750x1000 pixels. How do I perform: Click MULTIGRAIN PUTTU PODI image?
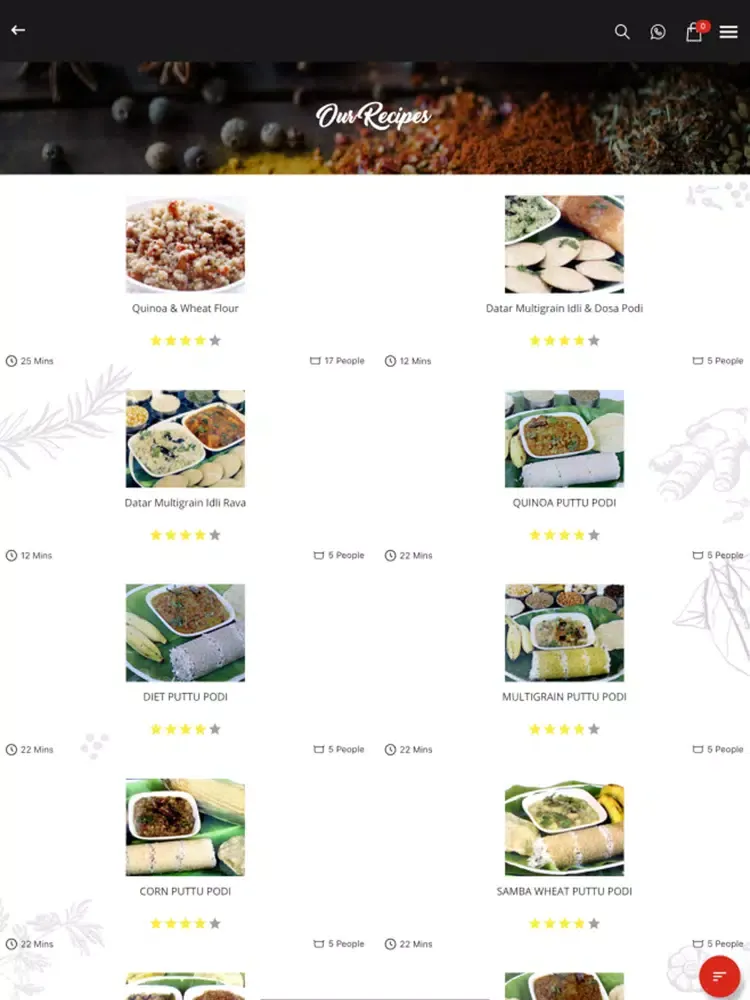(x=564, y=633)
